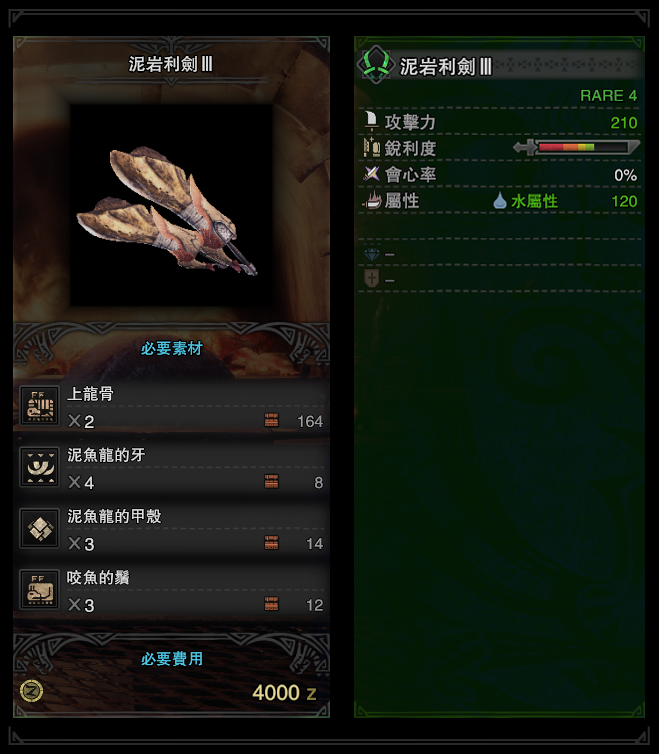
Task: Click the sharpness 銳利度 whetstone icon
Action: pos(372,148)
